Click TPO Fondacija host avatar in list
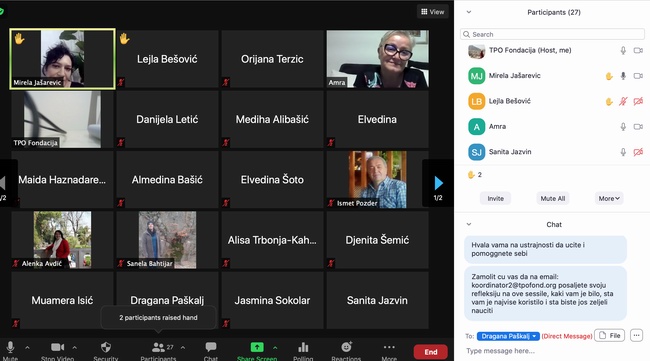Viewport: 650px width, 361px height. tap(476, 51)
